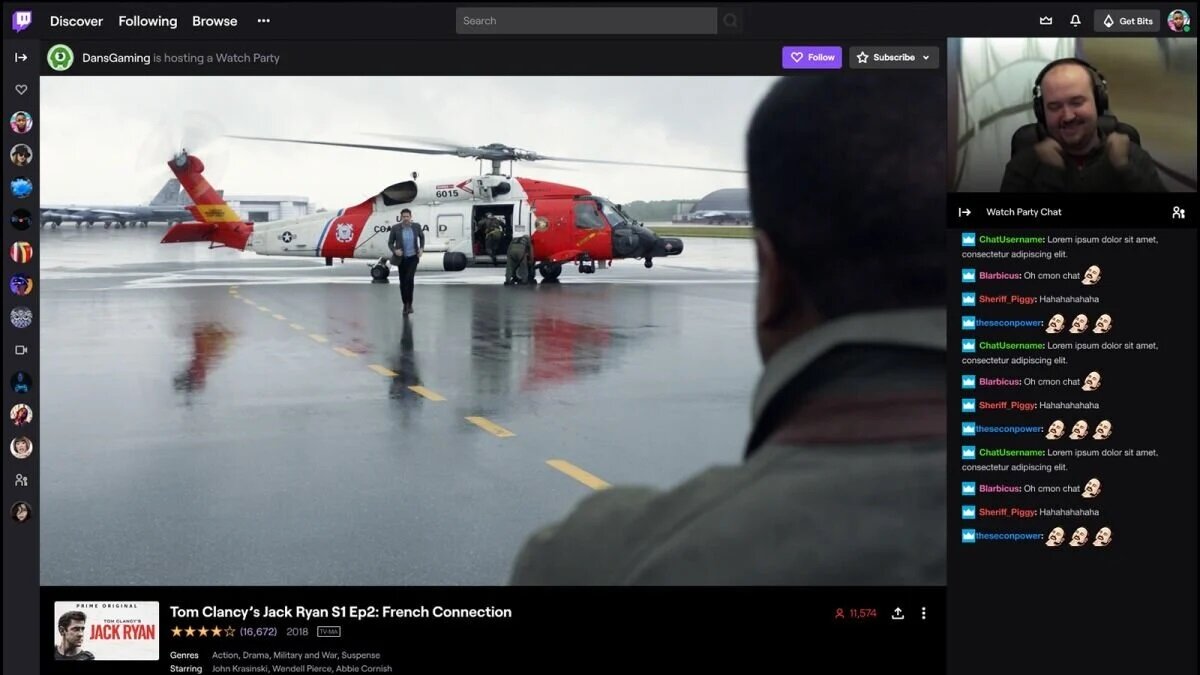This screenshot has height=675, width=1200.
Task: Open the user profile avatar menu
Action: (x=1178, y=21)
